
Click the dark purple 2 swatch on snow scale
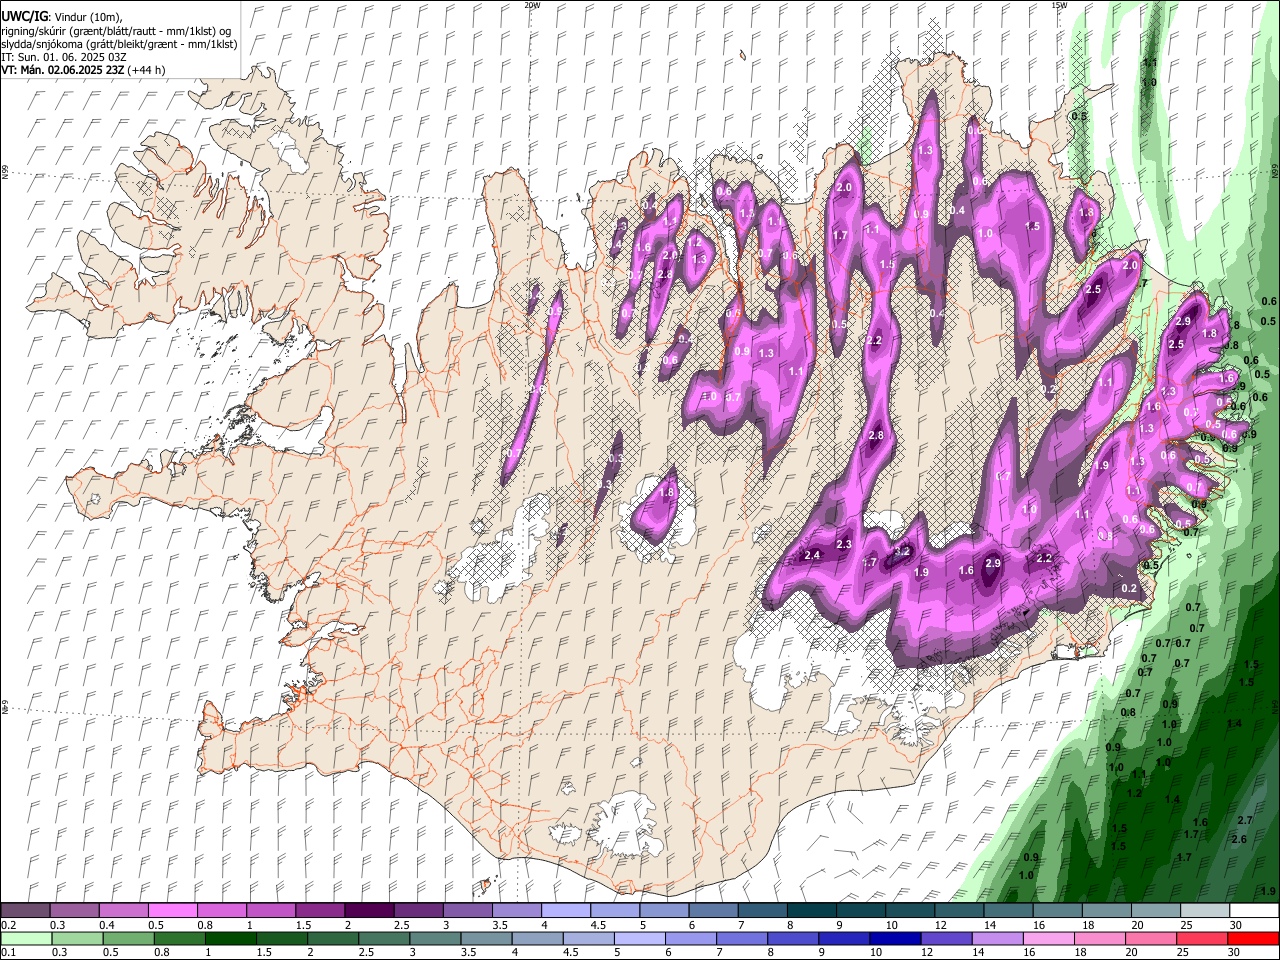[x=368, y=911]
